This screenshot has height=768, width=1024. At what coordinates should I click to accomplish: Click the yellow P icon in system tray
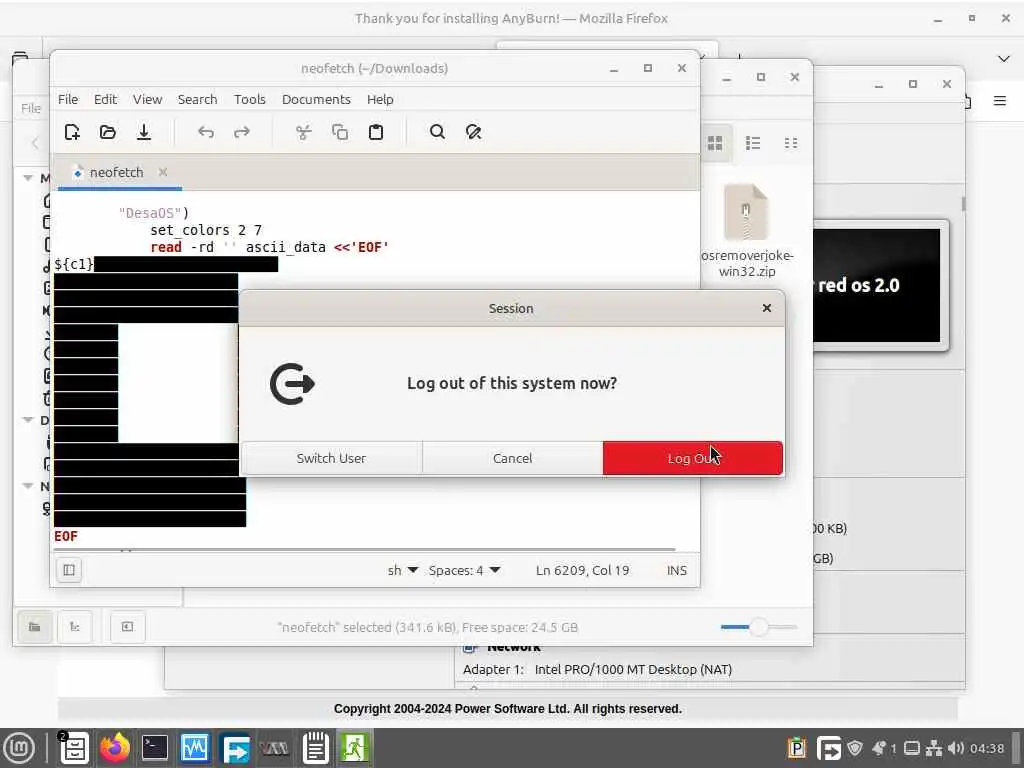(797, 748)
